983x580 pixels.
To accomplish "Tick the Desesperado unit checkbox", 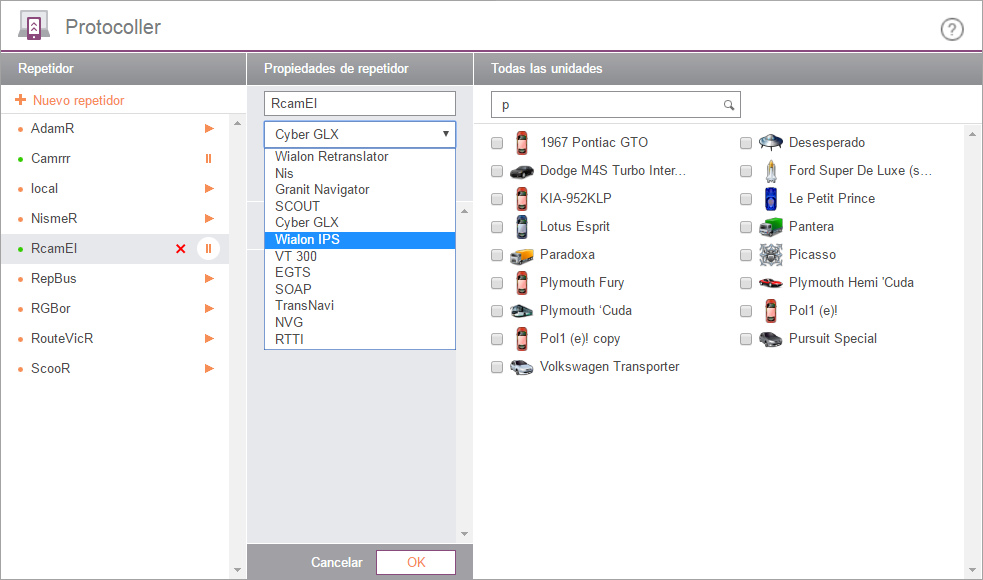I will pos(746,143).
